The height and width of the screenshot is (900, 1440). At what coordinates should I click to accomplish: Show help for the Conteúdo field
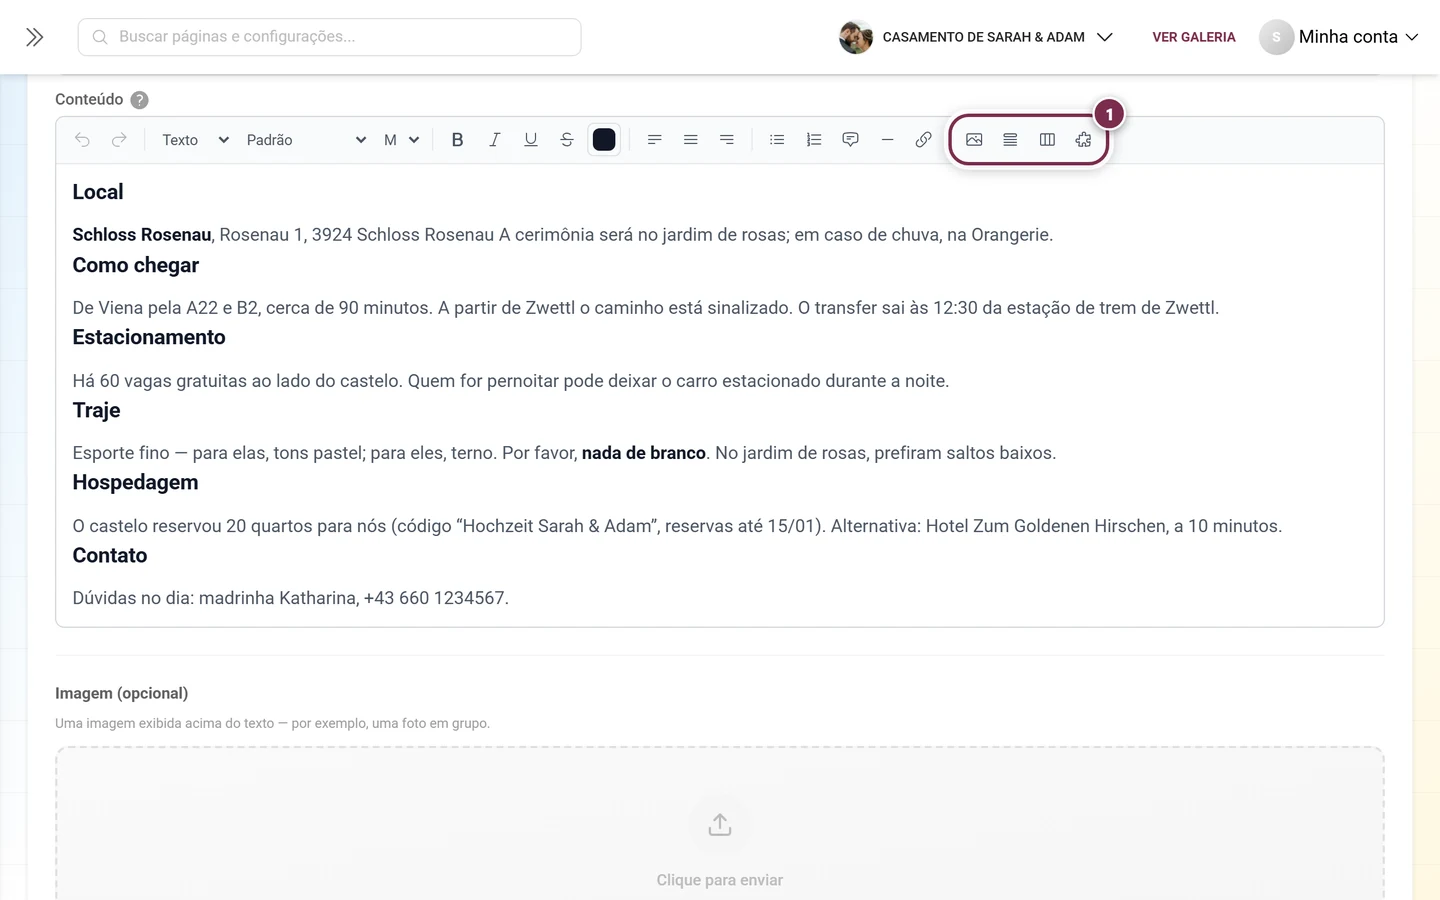(x=140, y=100)
